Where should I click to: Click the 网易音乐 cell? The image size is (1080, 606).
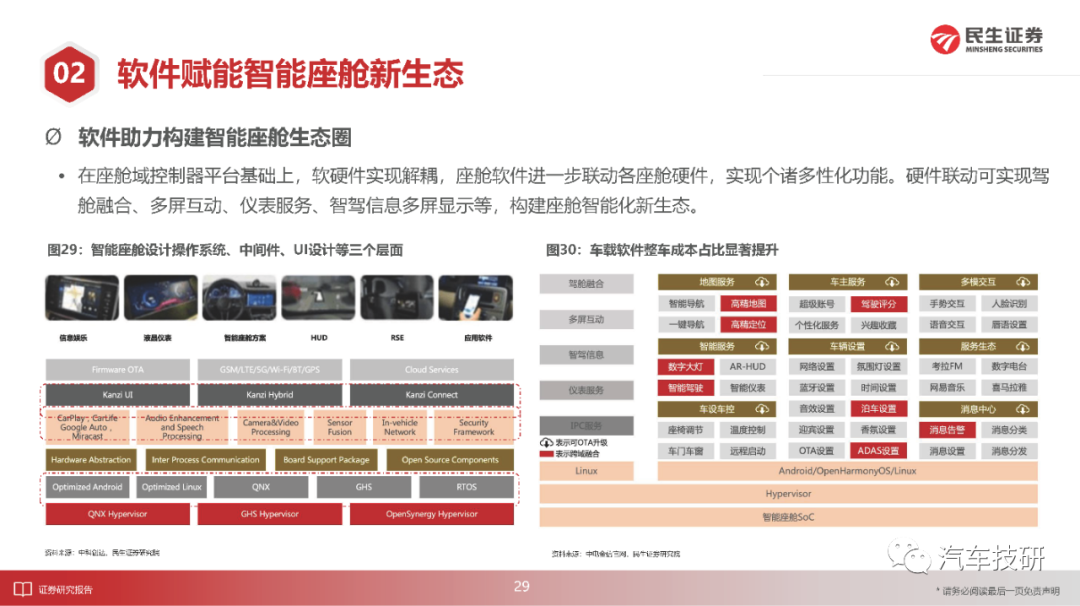(x=947, y=388)
